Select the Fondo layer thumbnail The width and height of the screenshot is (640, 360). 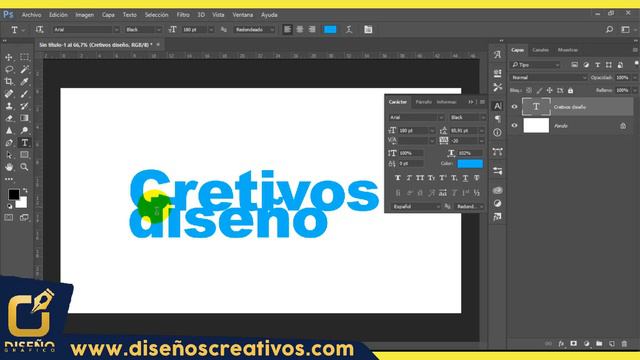pos(536,126)
